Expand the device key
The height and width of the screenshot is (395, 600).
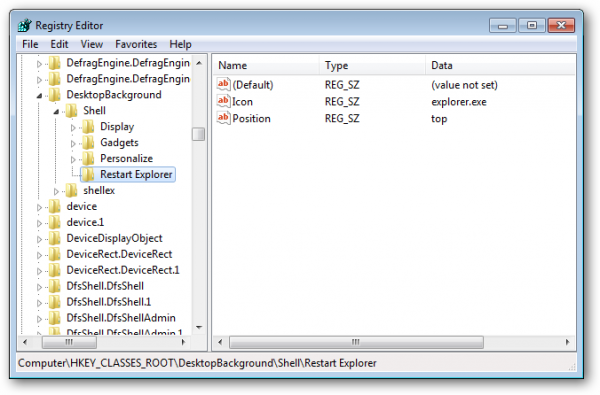(39, 207)
